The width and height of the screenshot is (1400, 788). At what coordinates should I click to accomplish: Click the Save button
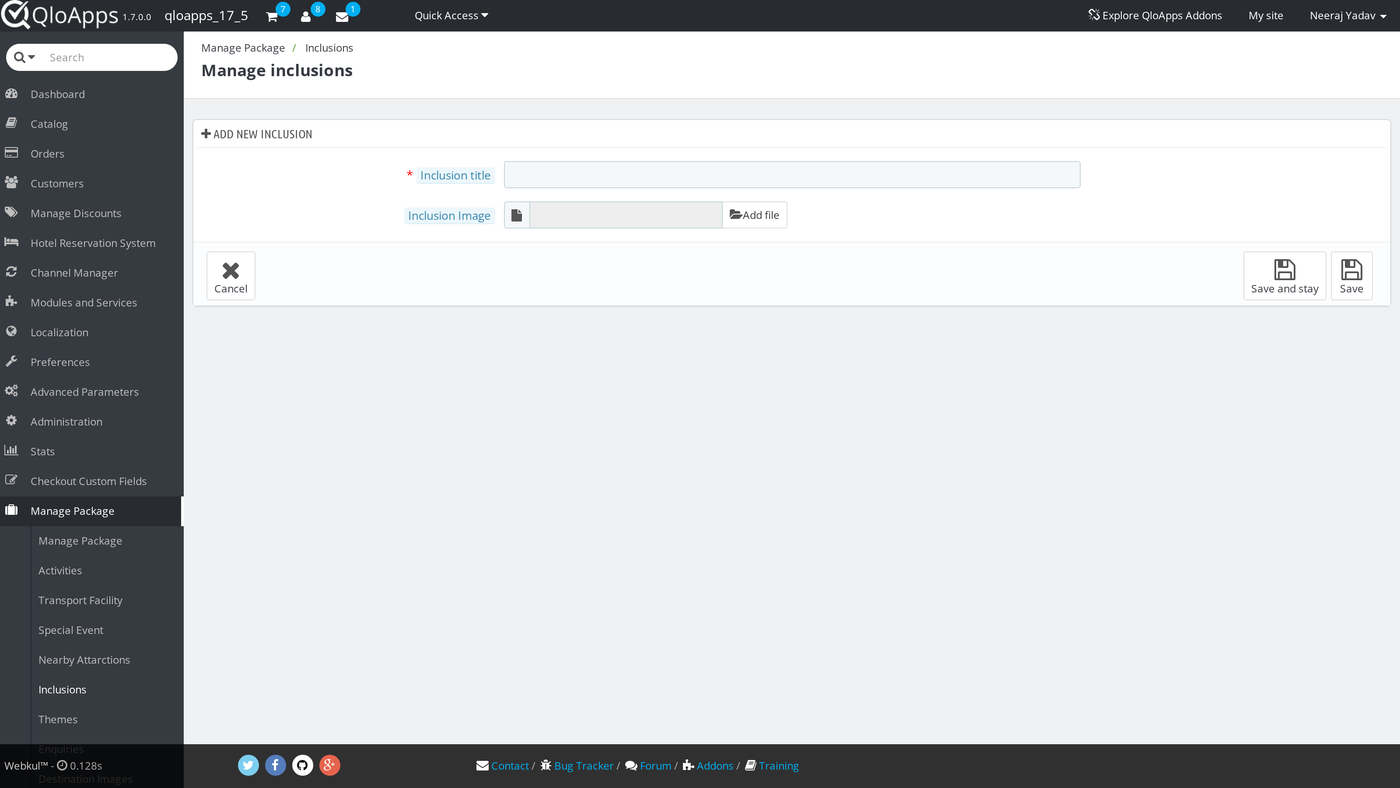[x=1351, y=276]
